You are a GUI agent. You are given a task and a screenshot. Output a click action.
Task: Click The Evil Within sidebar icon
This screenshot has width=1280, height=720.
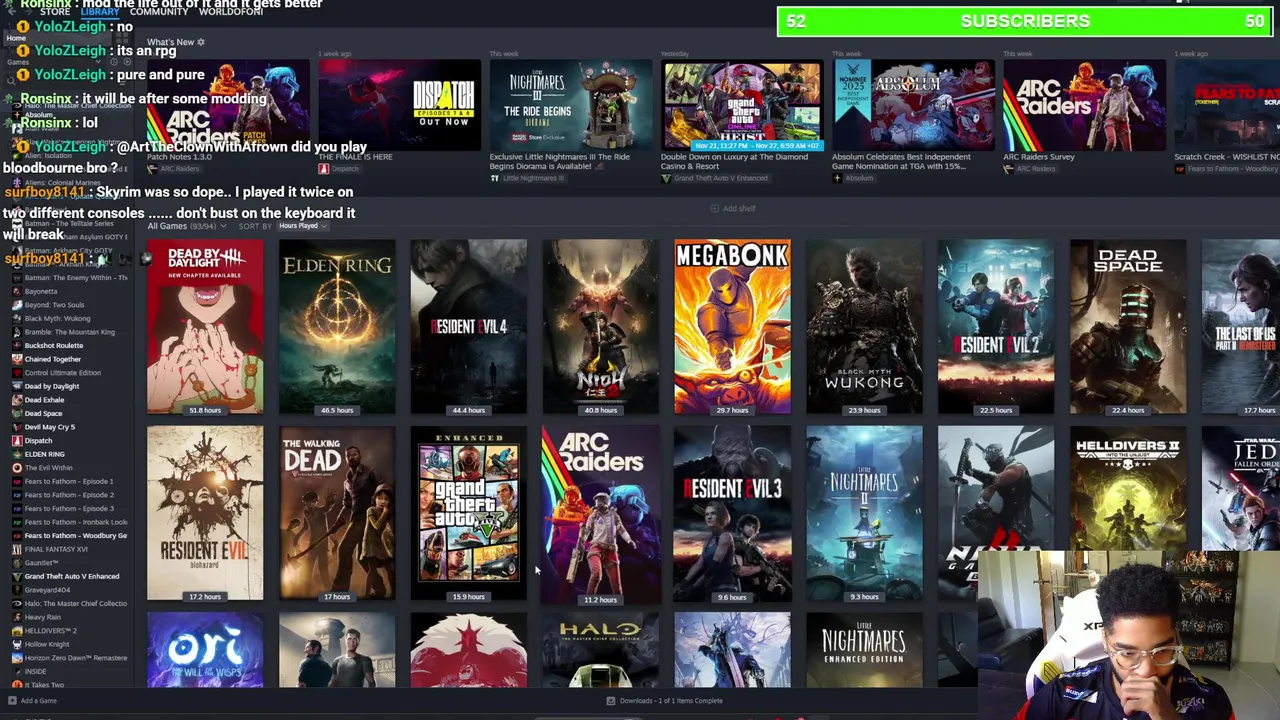coord(17,467)
